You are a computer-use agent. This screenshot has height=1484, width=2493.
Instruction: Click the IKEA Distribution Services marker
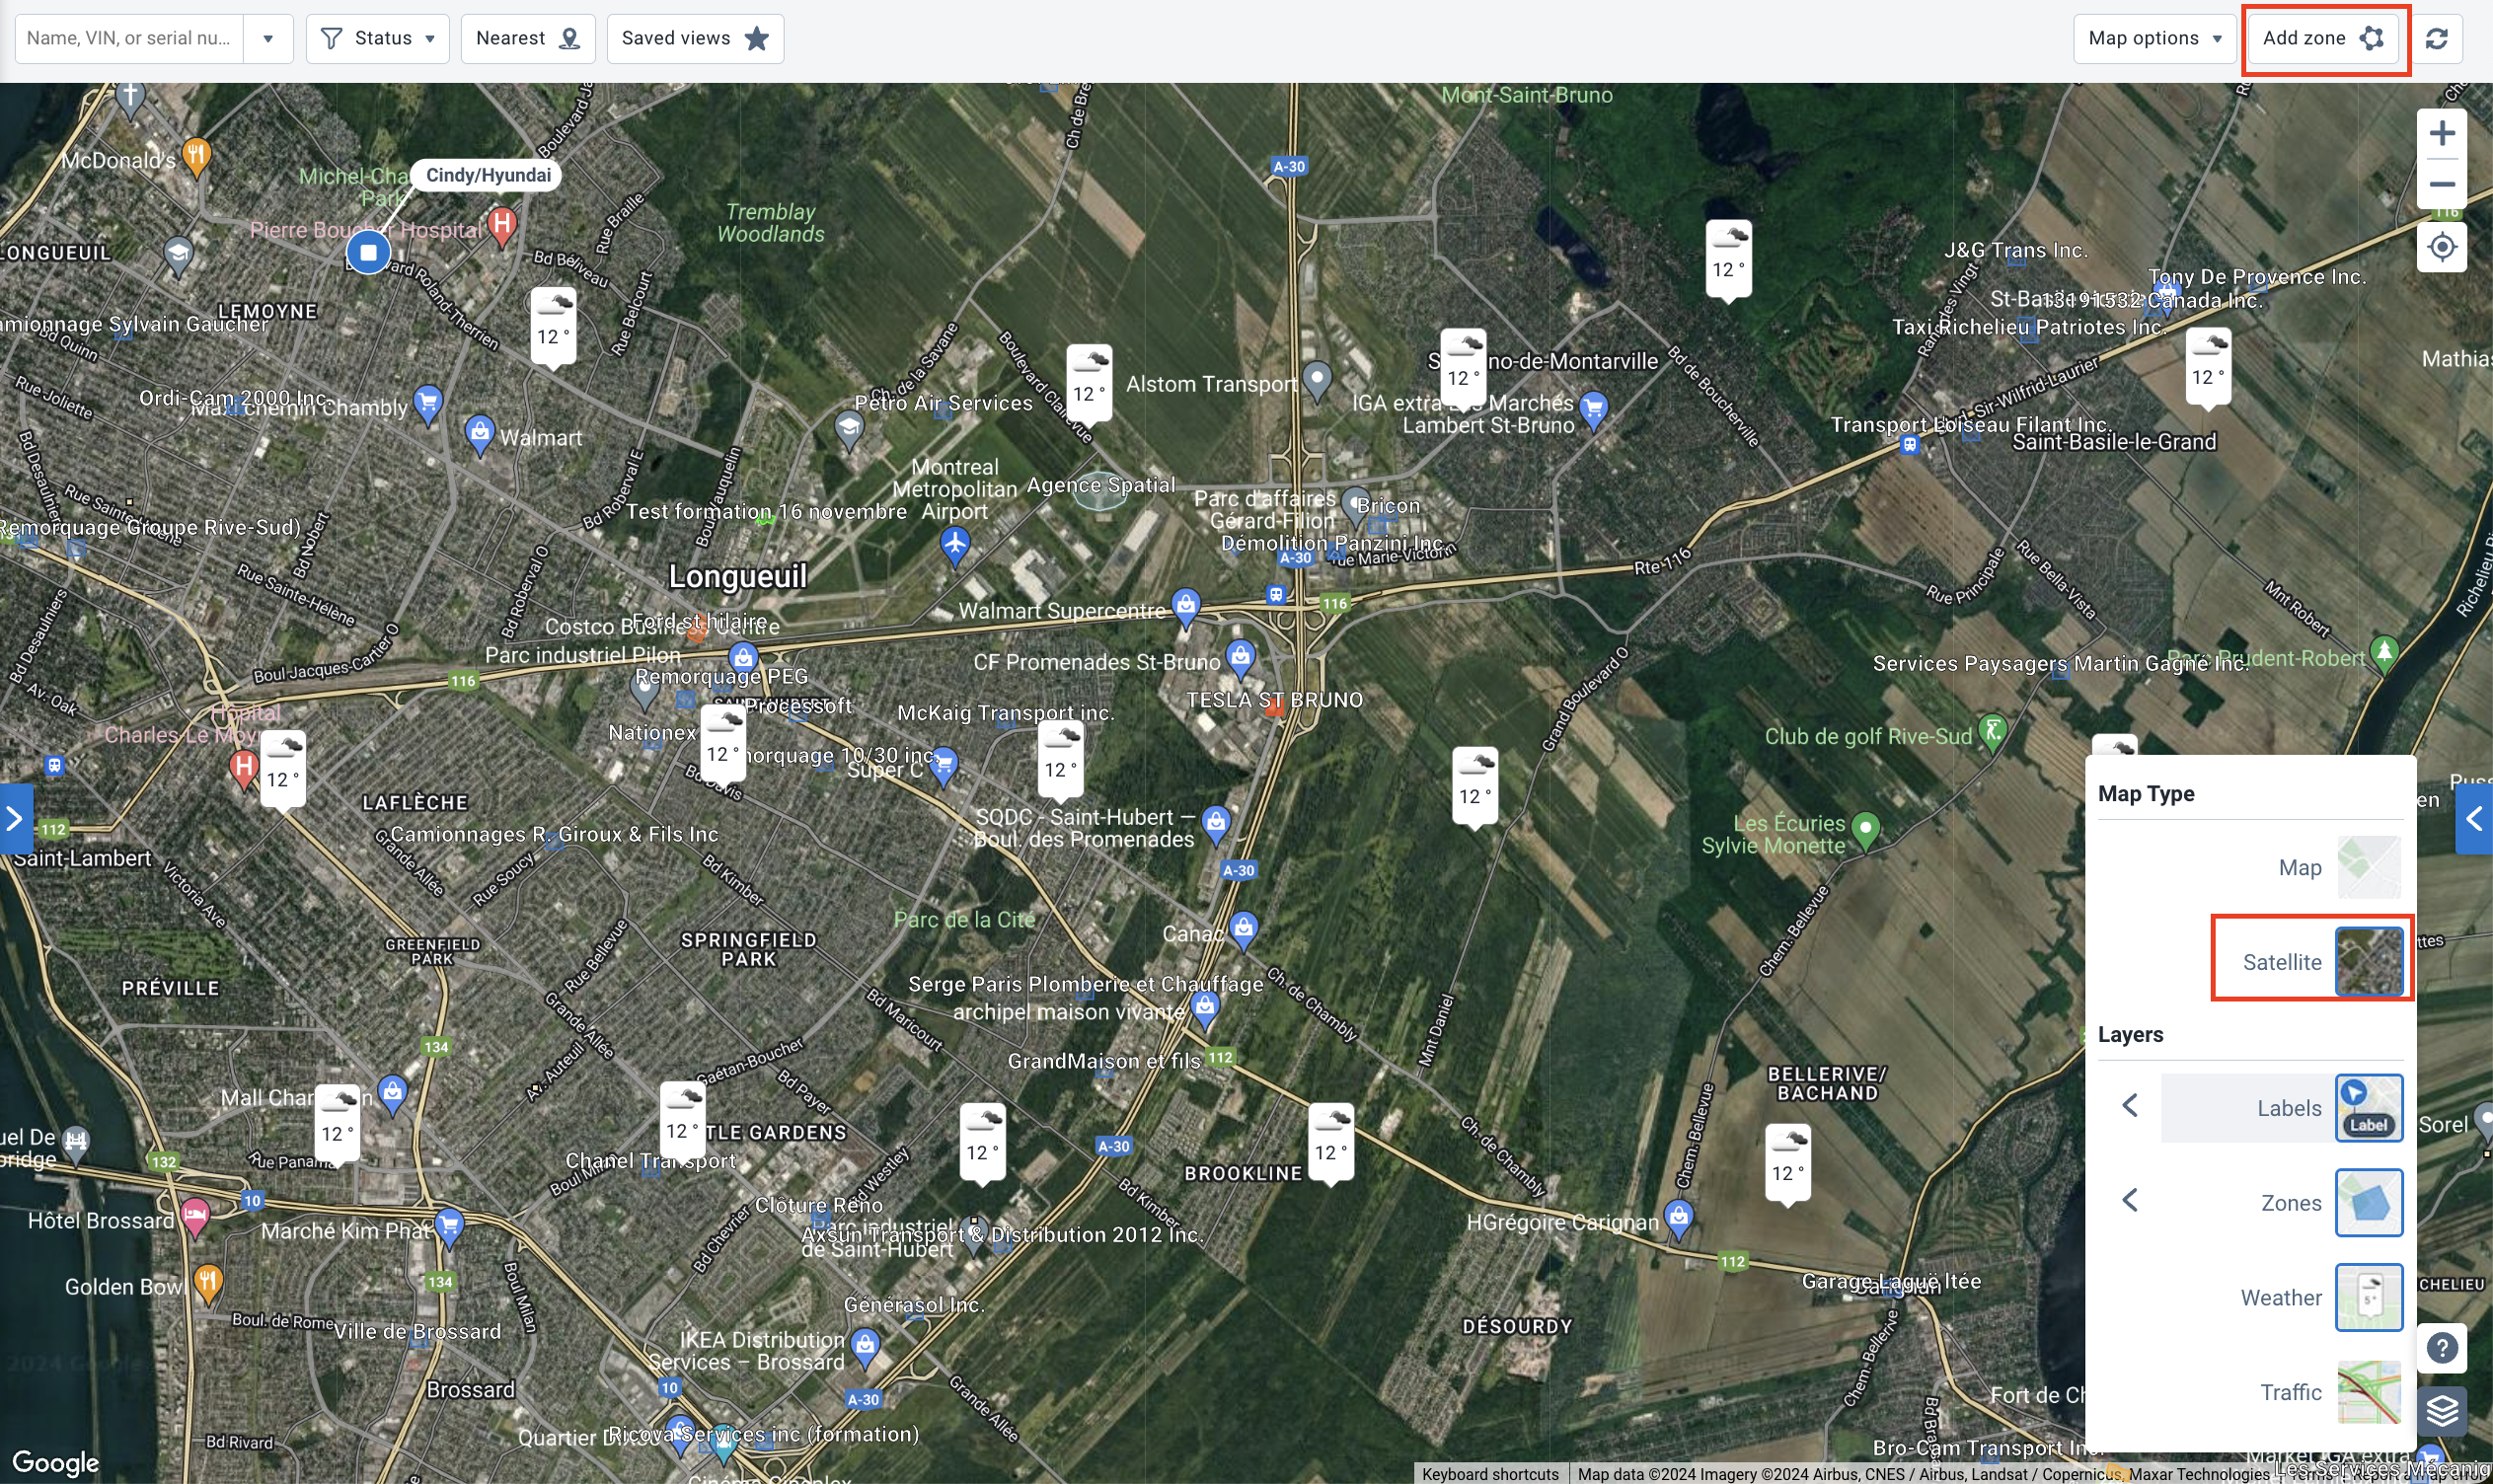tap(866, 1346)
